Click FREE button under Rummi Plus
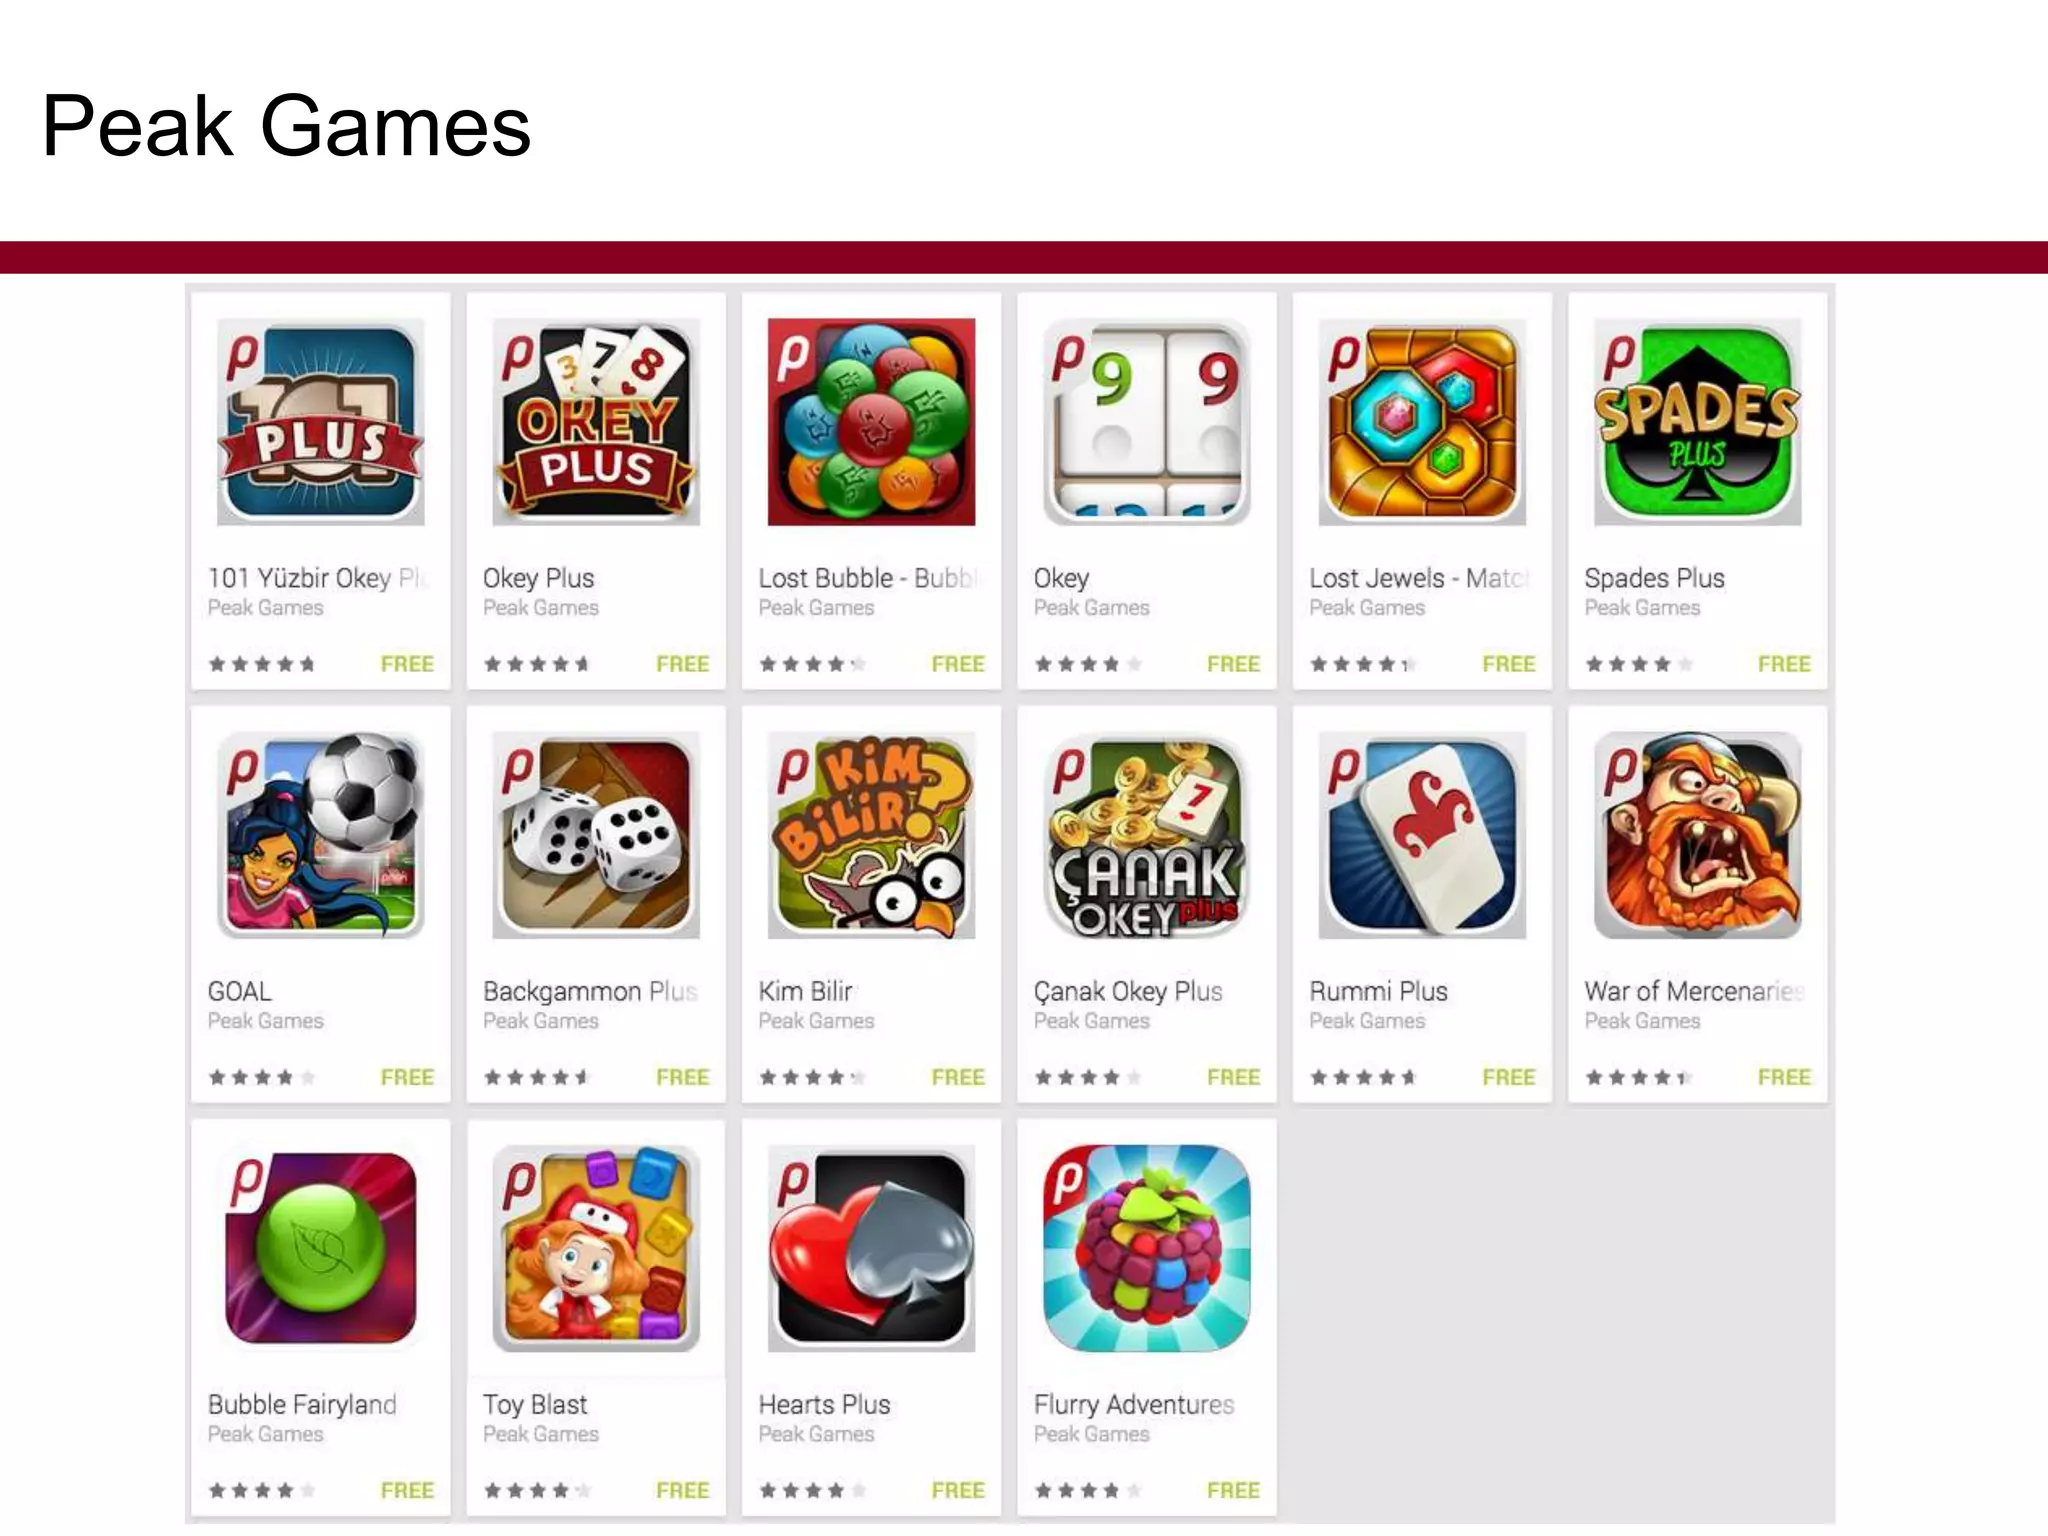This screenshot has height=1536, width=2048. coord(1508,1077)
